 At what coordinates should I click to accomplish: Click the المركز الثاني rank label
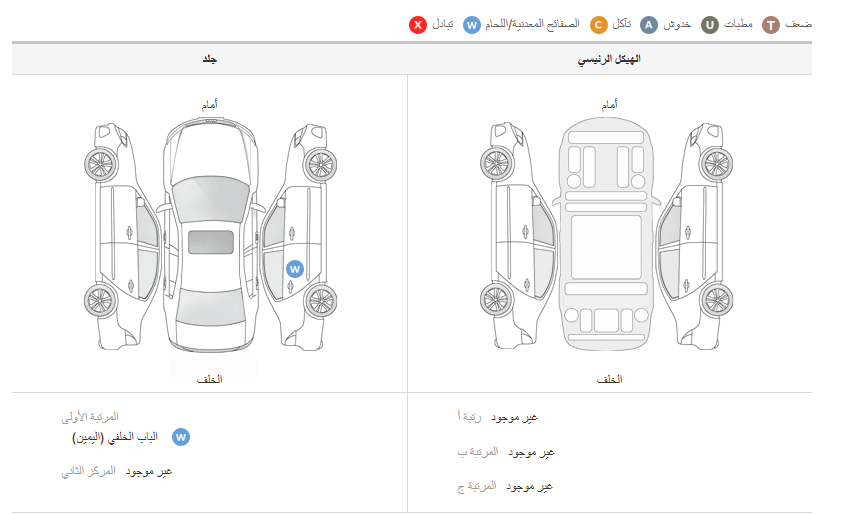[x=88, y=470]
